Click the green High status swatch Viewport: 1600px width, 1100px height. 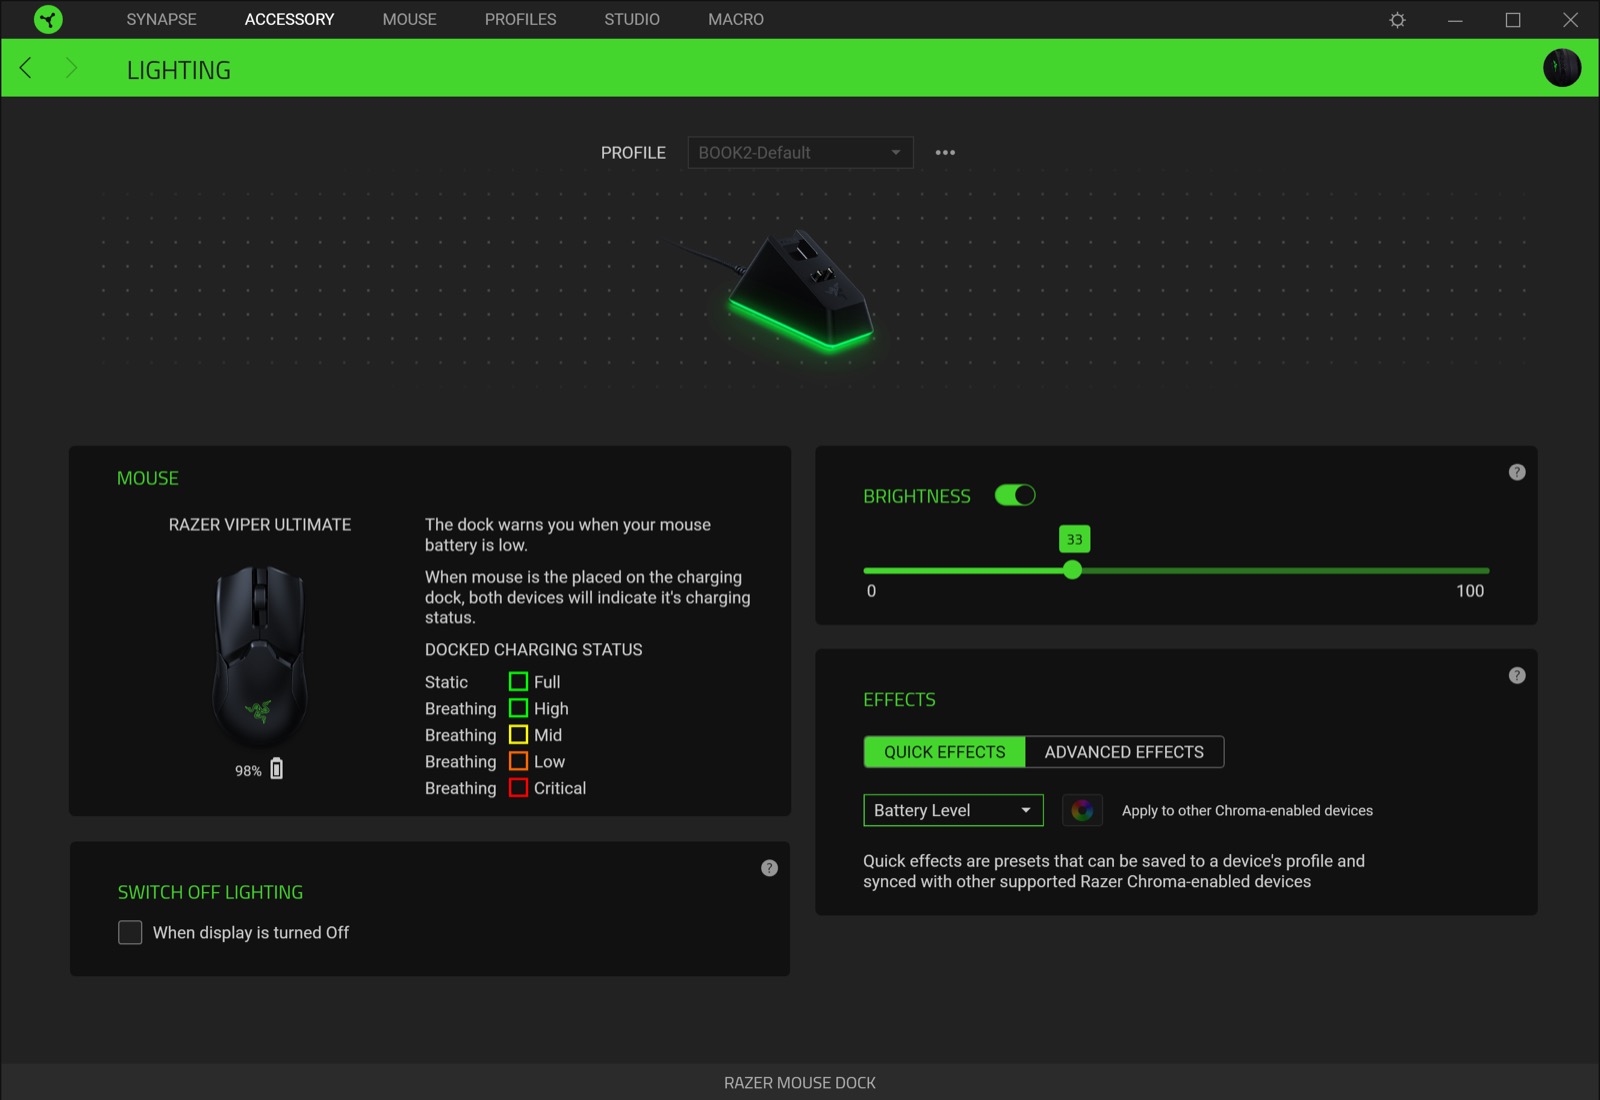click(x=518, y=708)
